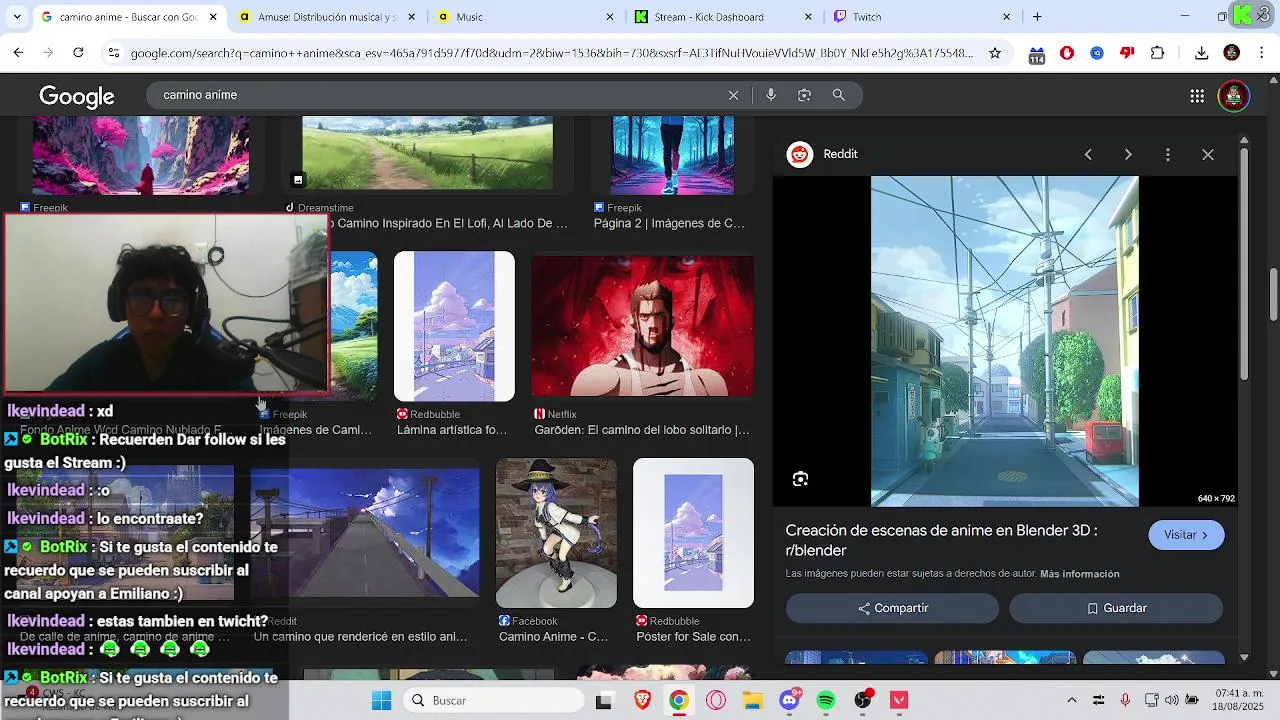Open the Chrome extensions puzzle icon
This screenshot has width=1280, height=720.
coord(1158,53)
